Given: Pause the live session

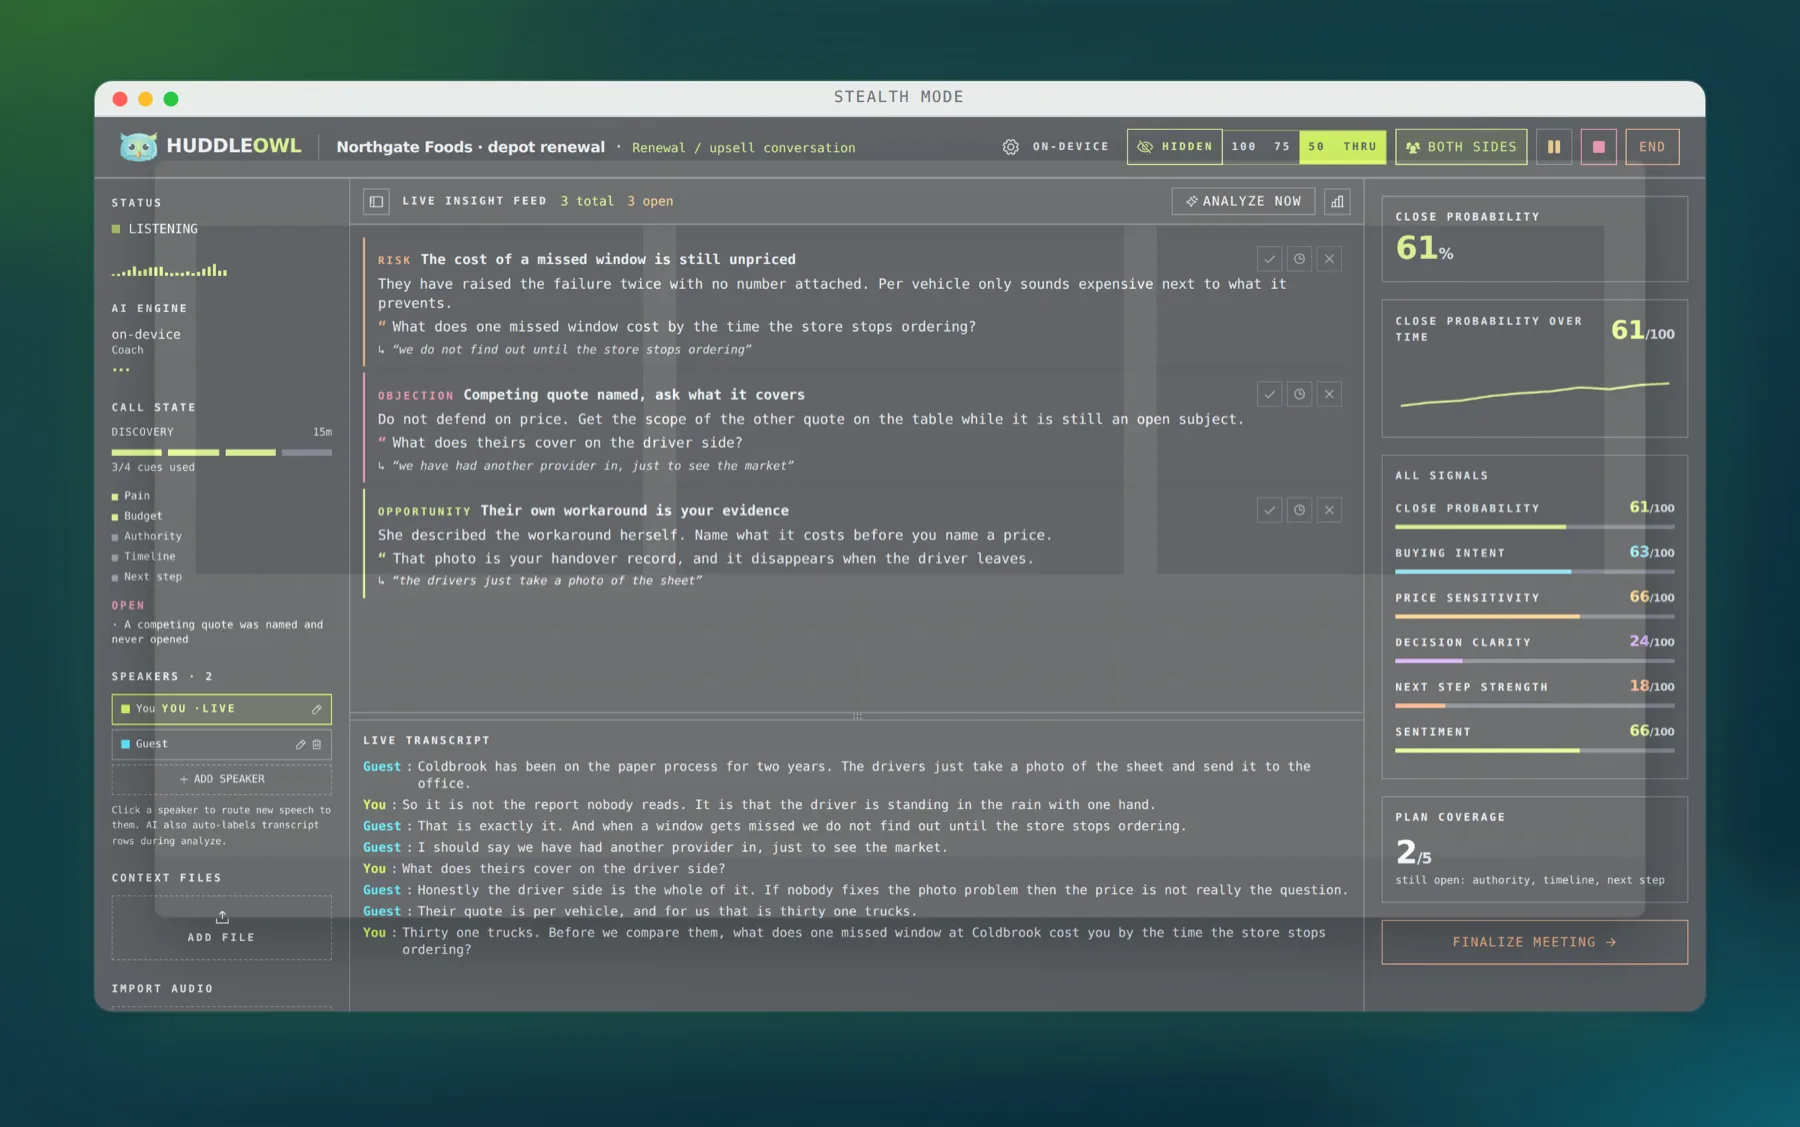Looking at the screenshot, I should [1554, 147].
